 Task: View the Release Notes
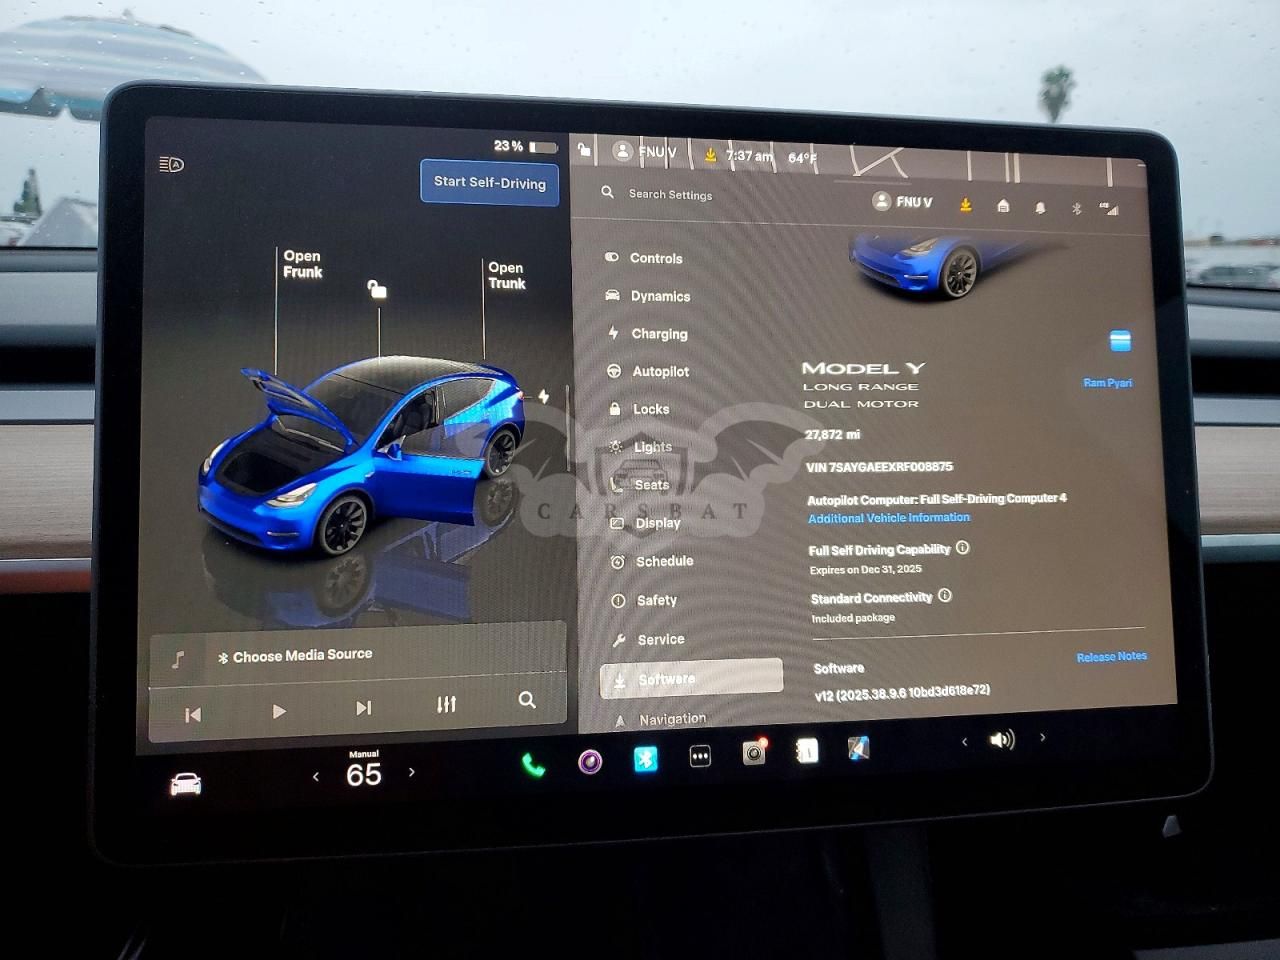click(1111, 657)
